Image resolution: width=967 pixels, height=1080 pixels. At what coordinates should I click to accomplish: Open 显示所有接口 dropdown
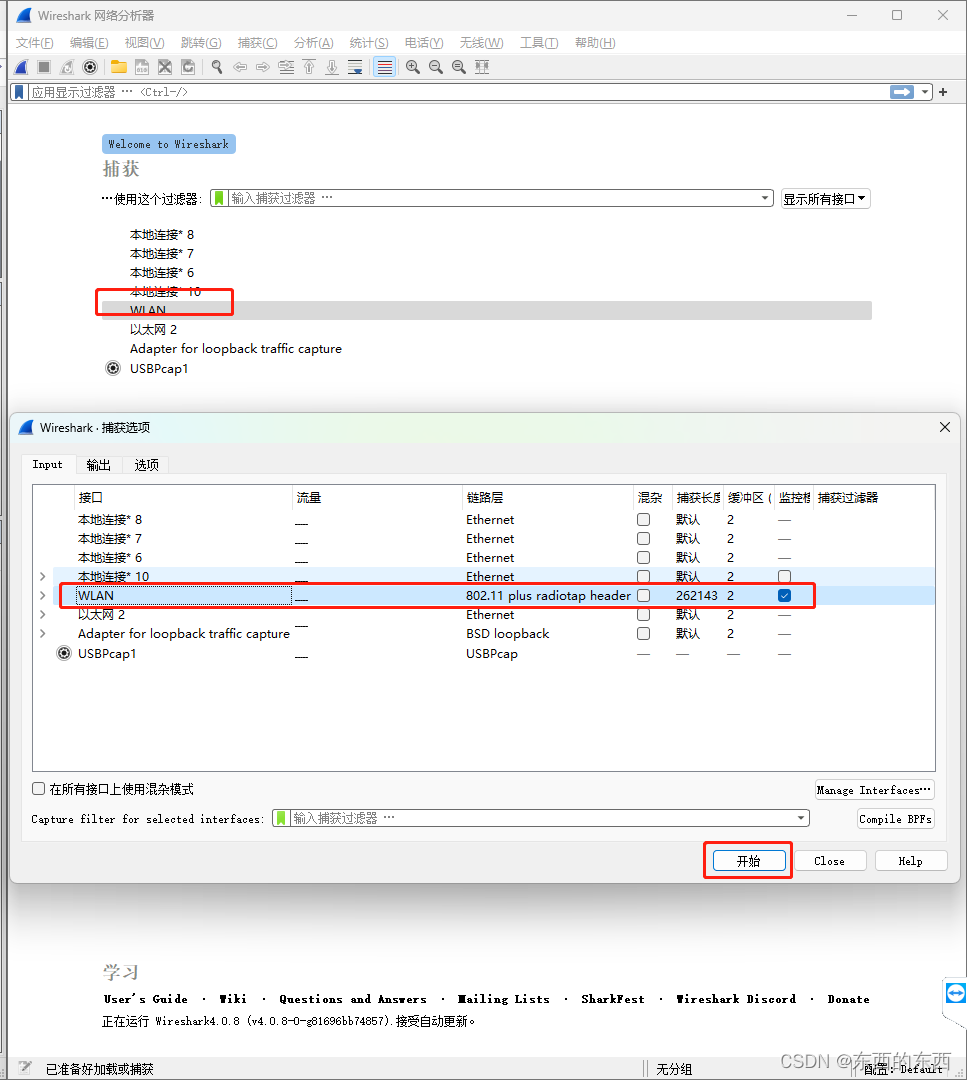click(825, 199)
